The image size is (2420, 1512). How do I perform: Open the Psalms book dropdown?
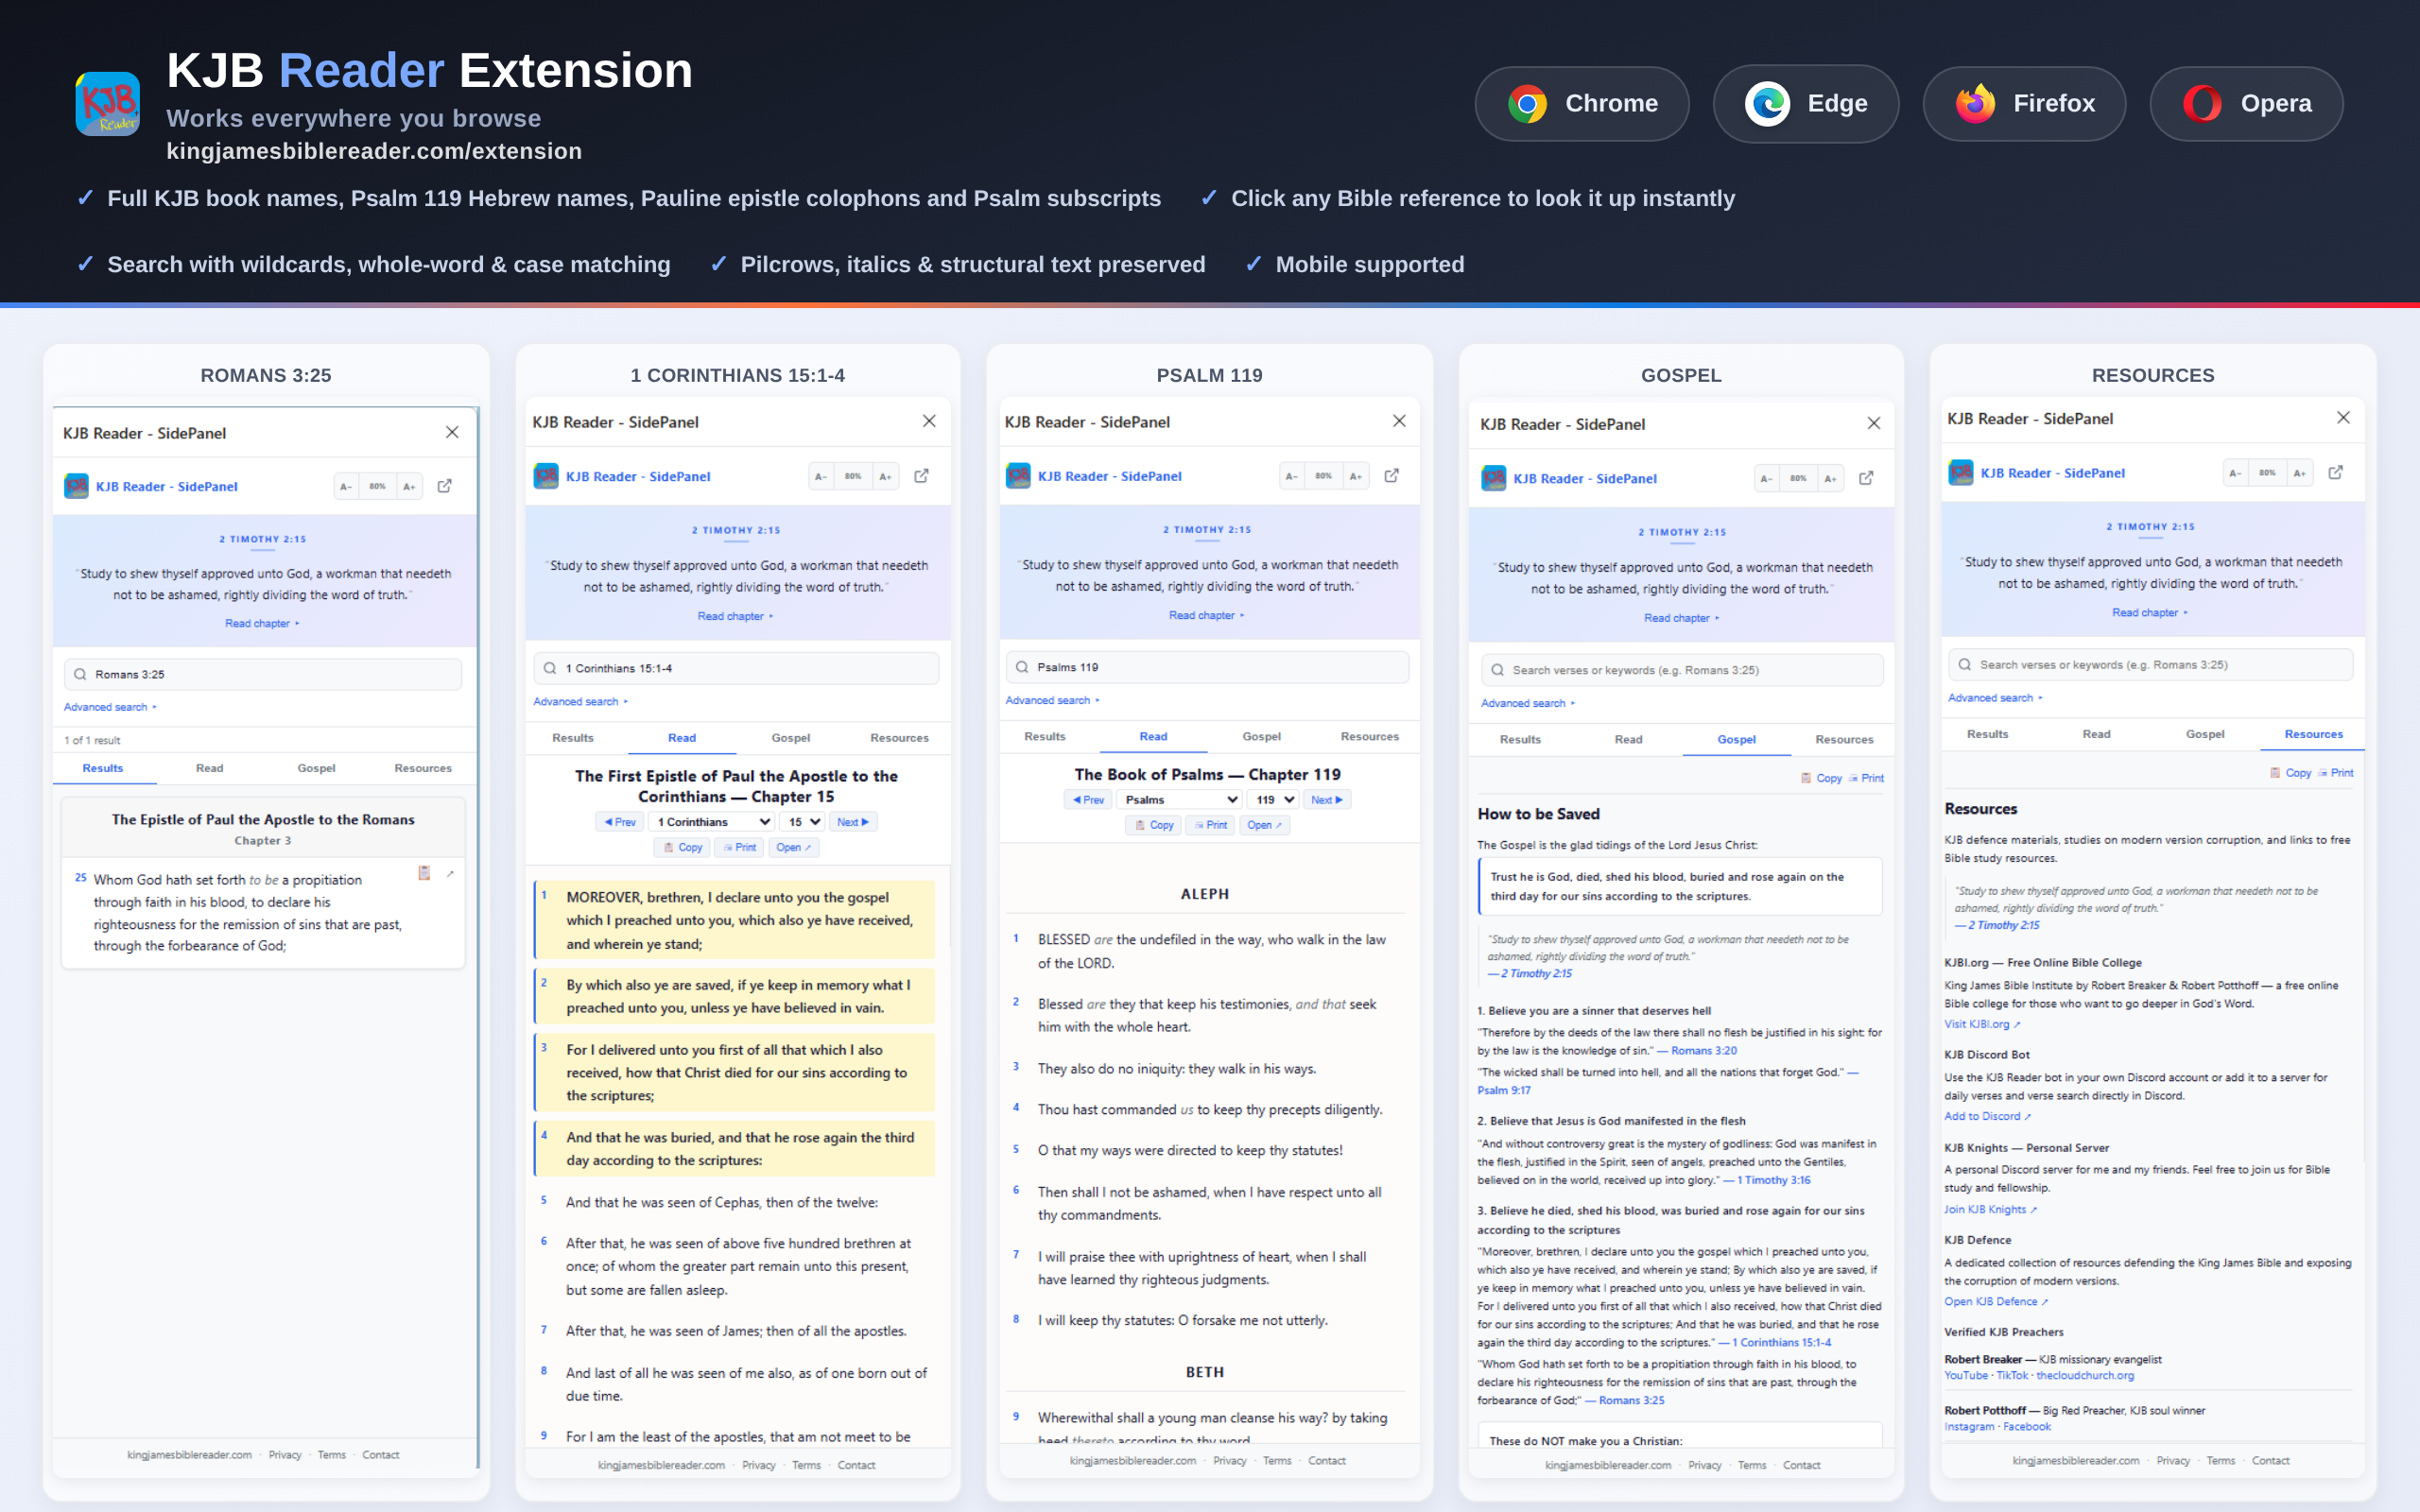tap(1180, 800)
